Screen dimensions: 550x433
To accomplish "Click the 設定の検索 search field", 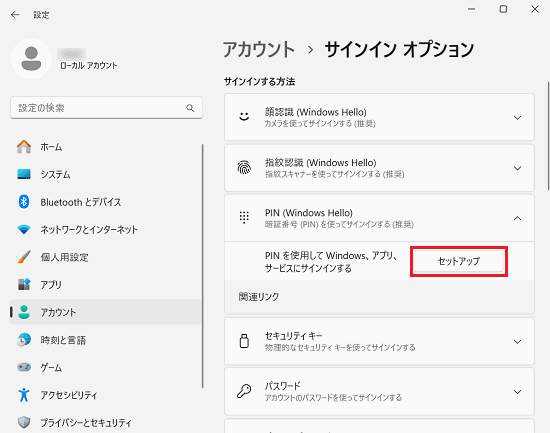I will click(x=106, y=108).
